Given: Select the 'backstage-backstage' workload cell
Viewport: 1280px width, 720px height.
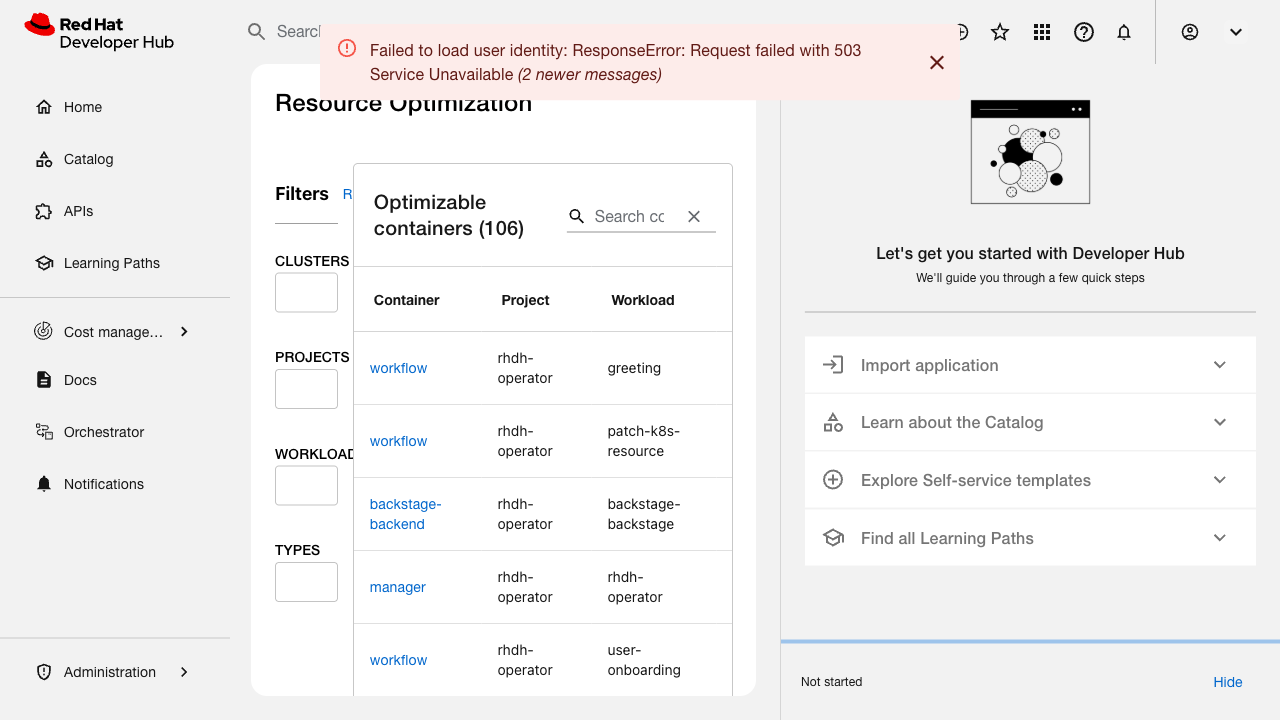Looking at the screenshot, I should coord(643,514).
